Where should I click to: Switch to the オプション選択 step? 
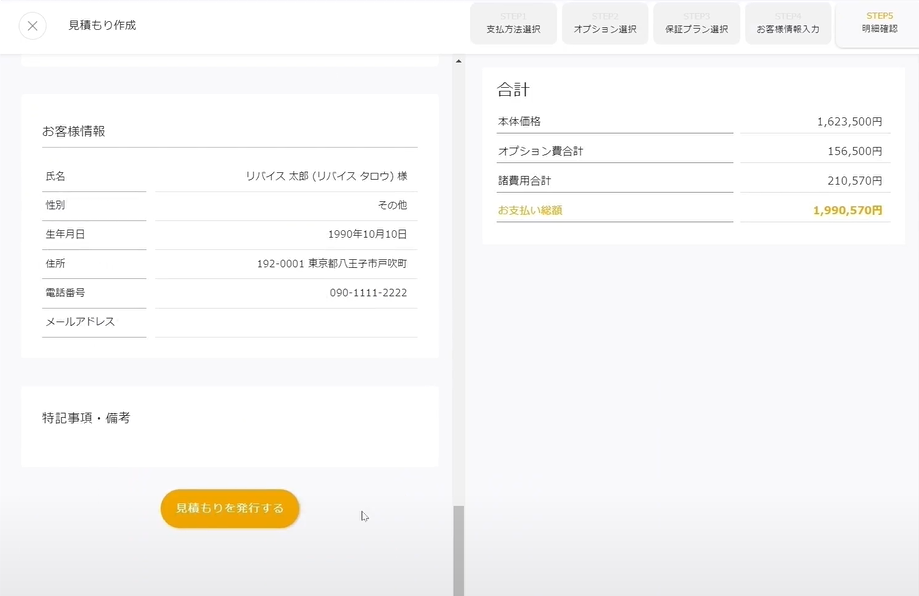605,23
